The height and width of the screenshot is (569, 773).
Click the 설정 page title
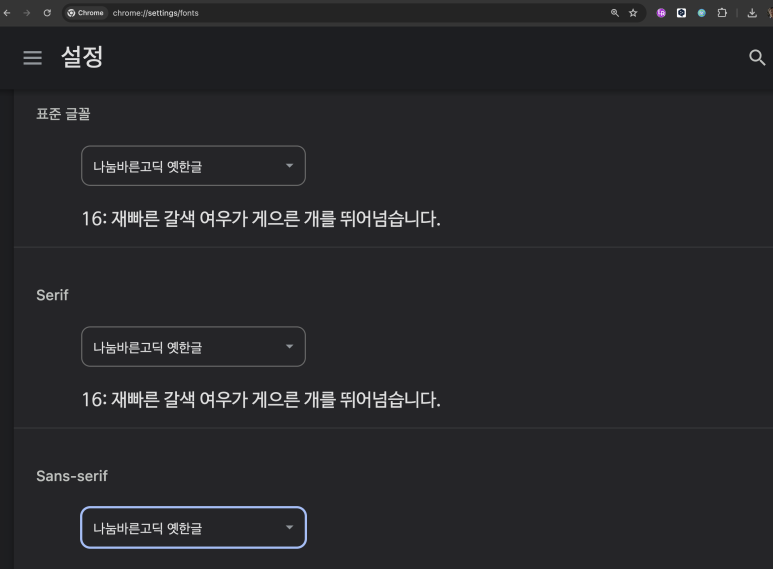point(82,57)
